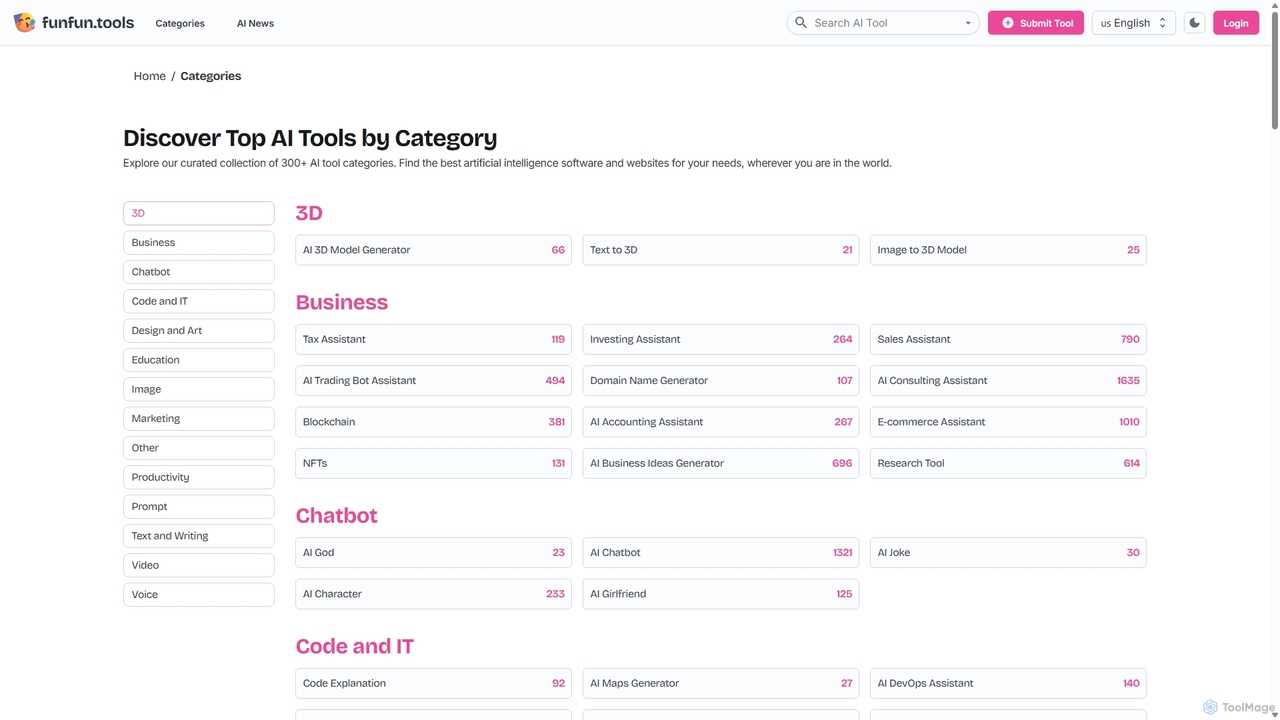
Task: Open AI 3D Model Generator category
Action: coord(433,250)
